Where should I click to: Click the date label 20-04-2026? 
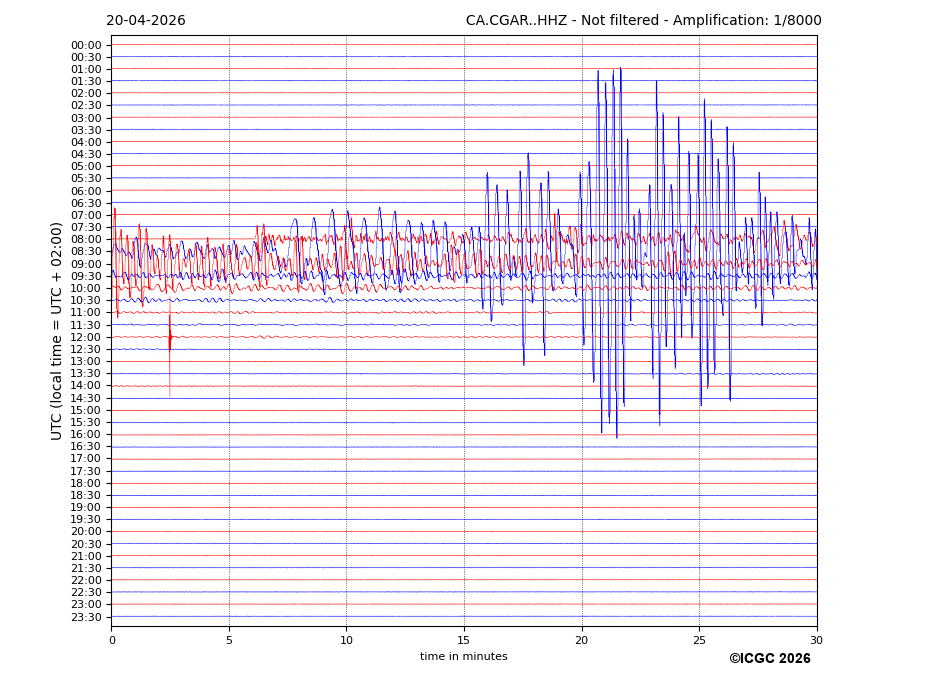146,21
